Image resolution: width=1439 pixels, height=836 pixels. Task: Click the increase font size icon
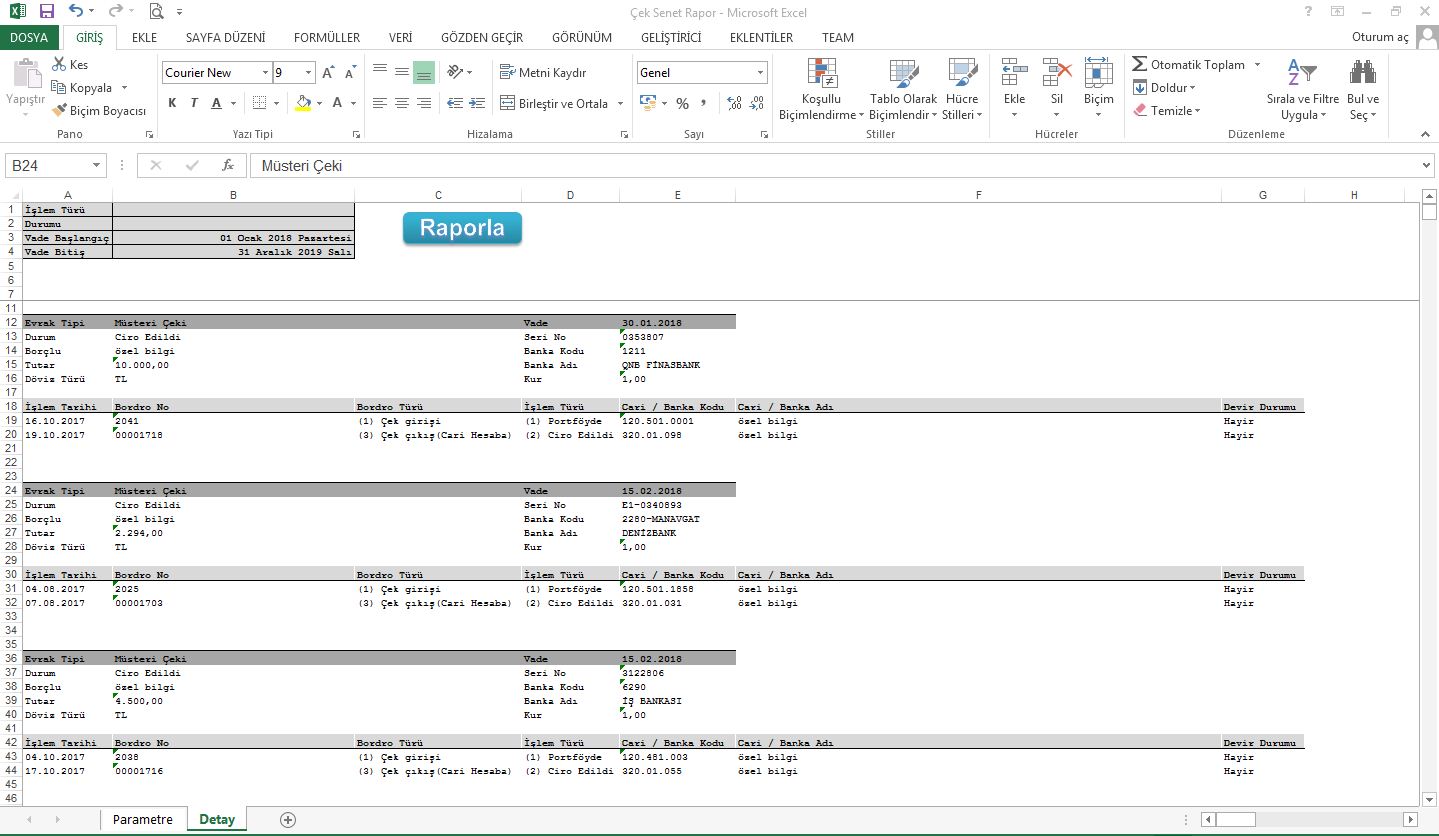pos(328,73)
